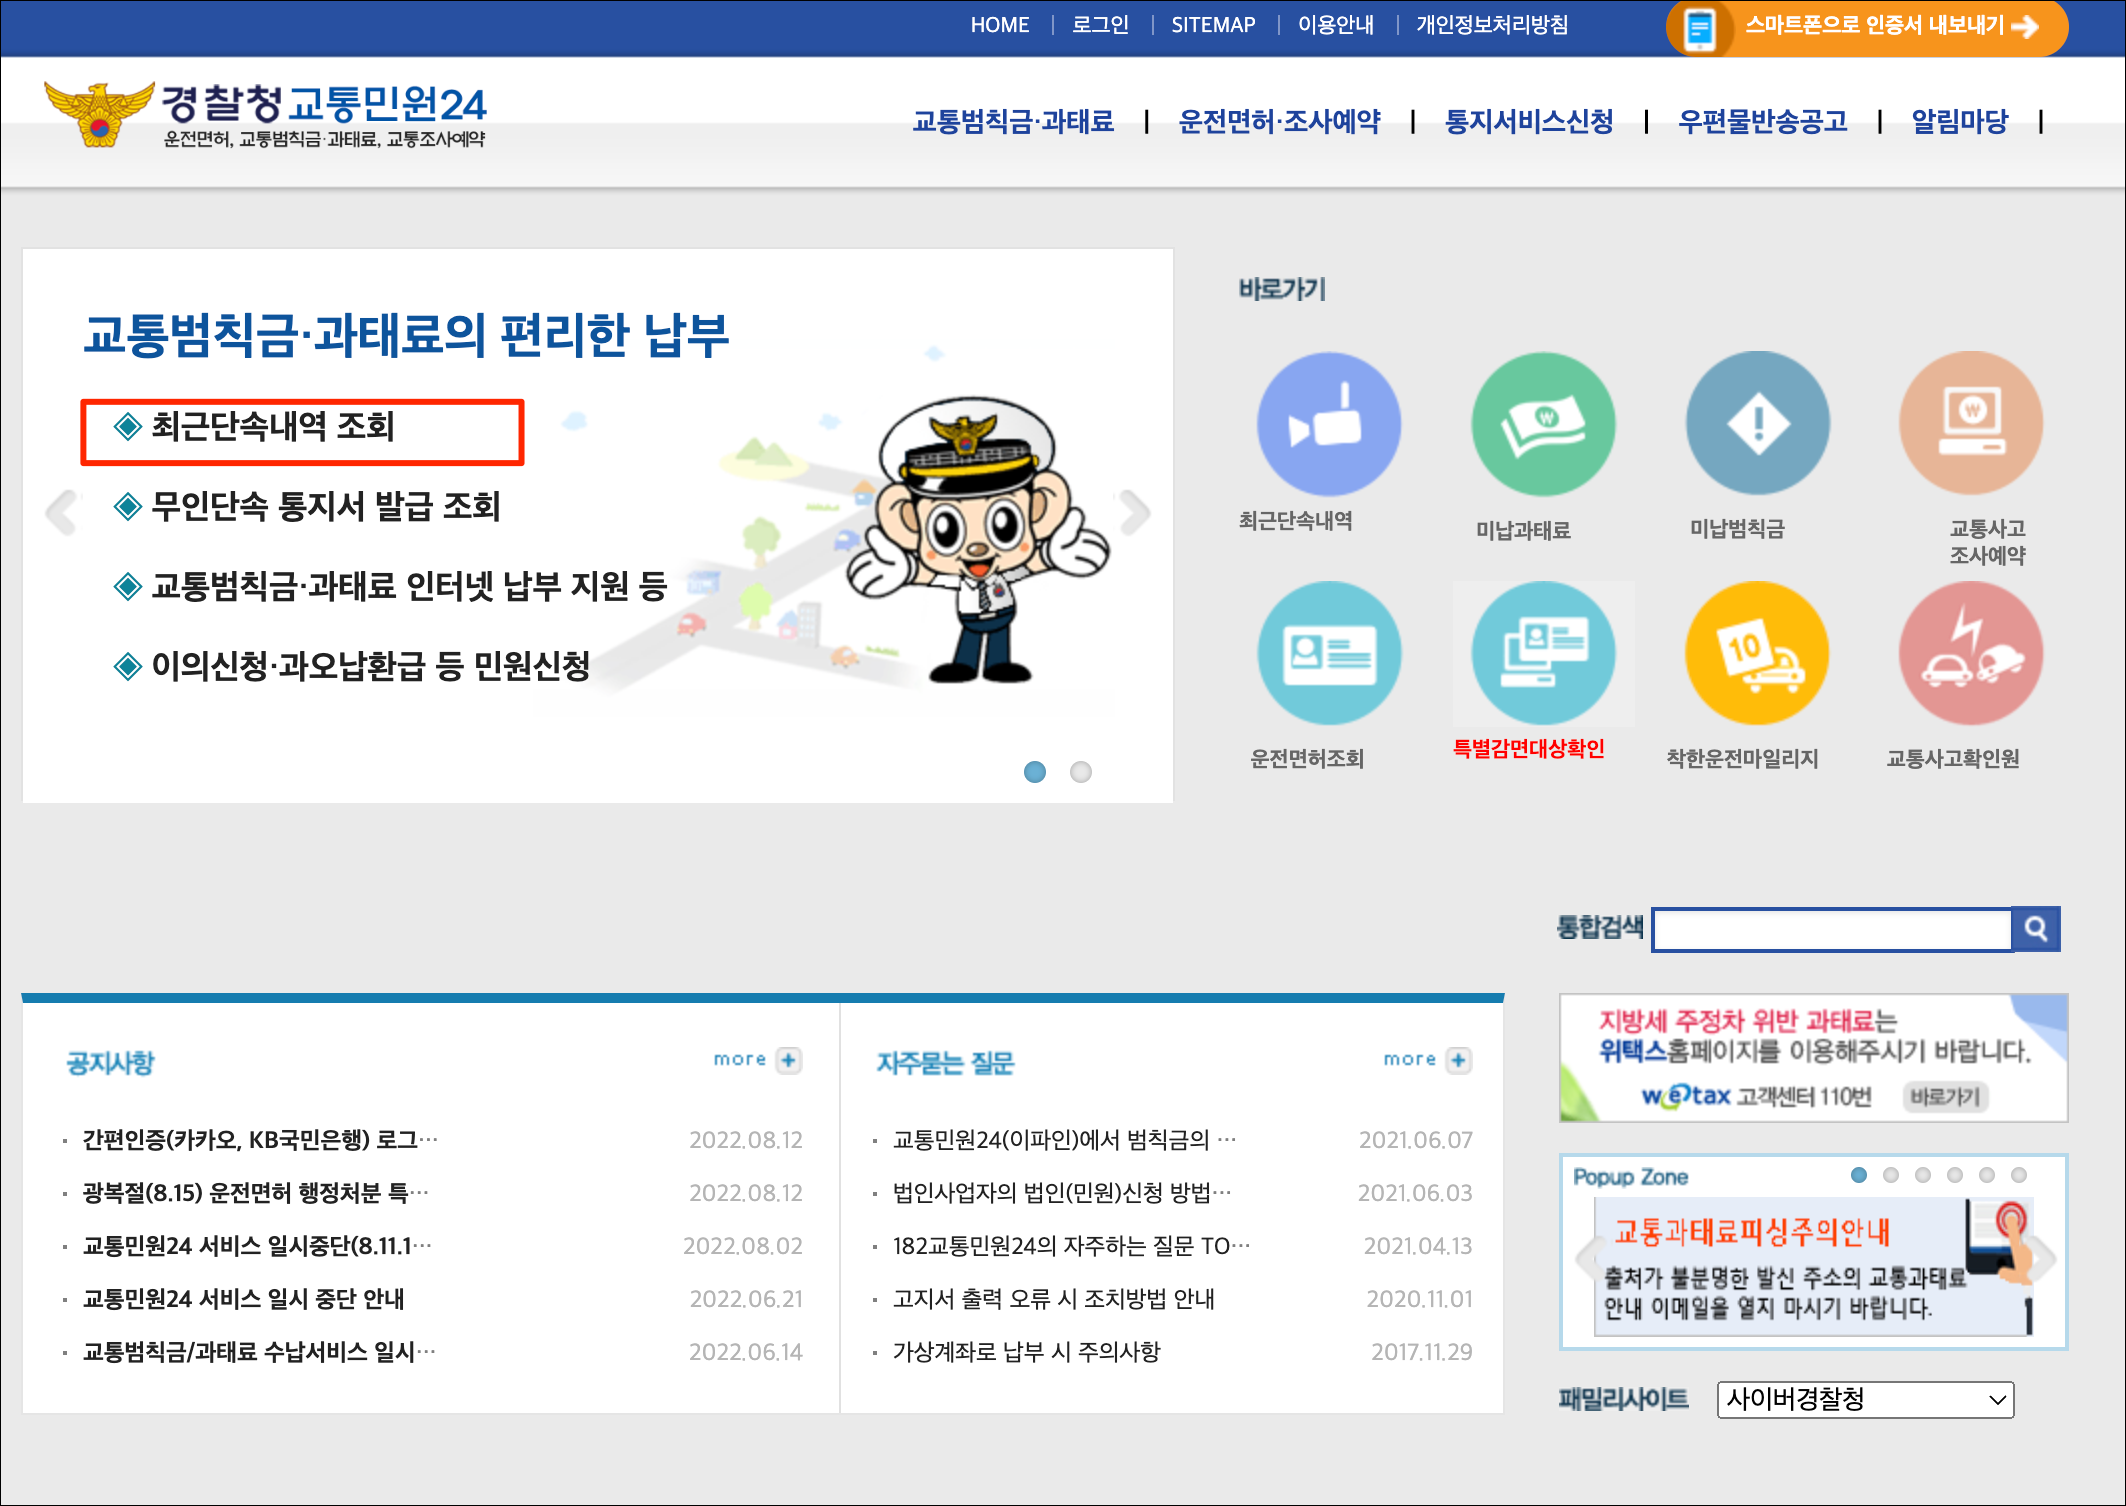The width and height of the screenshot is (2126, 1506).
Task: Open the 운전면허·조사예약 menu
Action: click(x=1279, y=122)
